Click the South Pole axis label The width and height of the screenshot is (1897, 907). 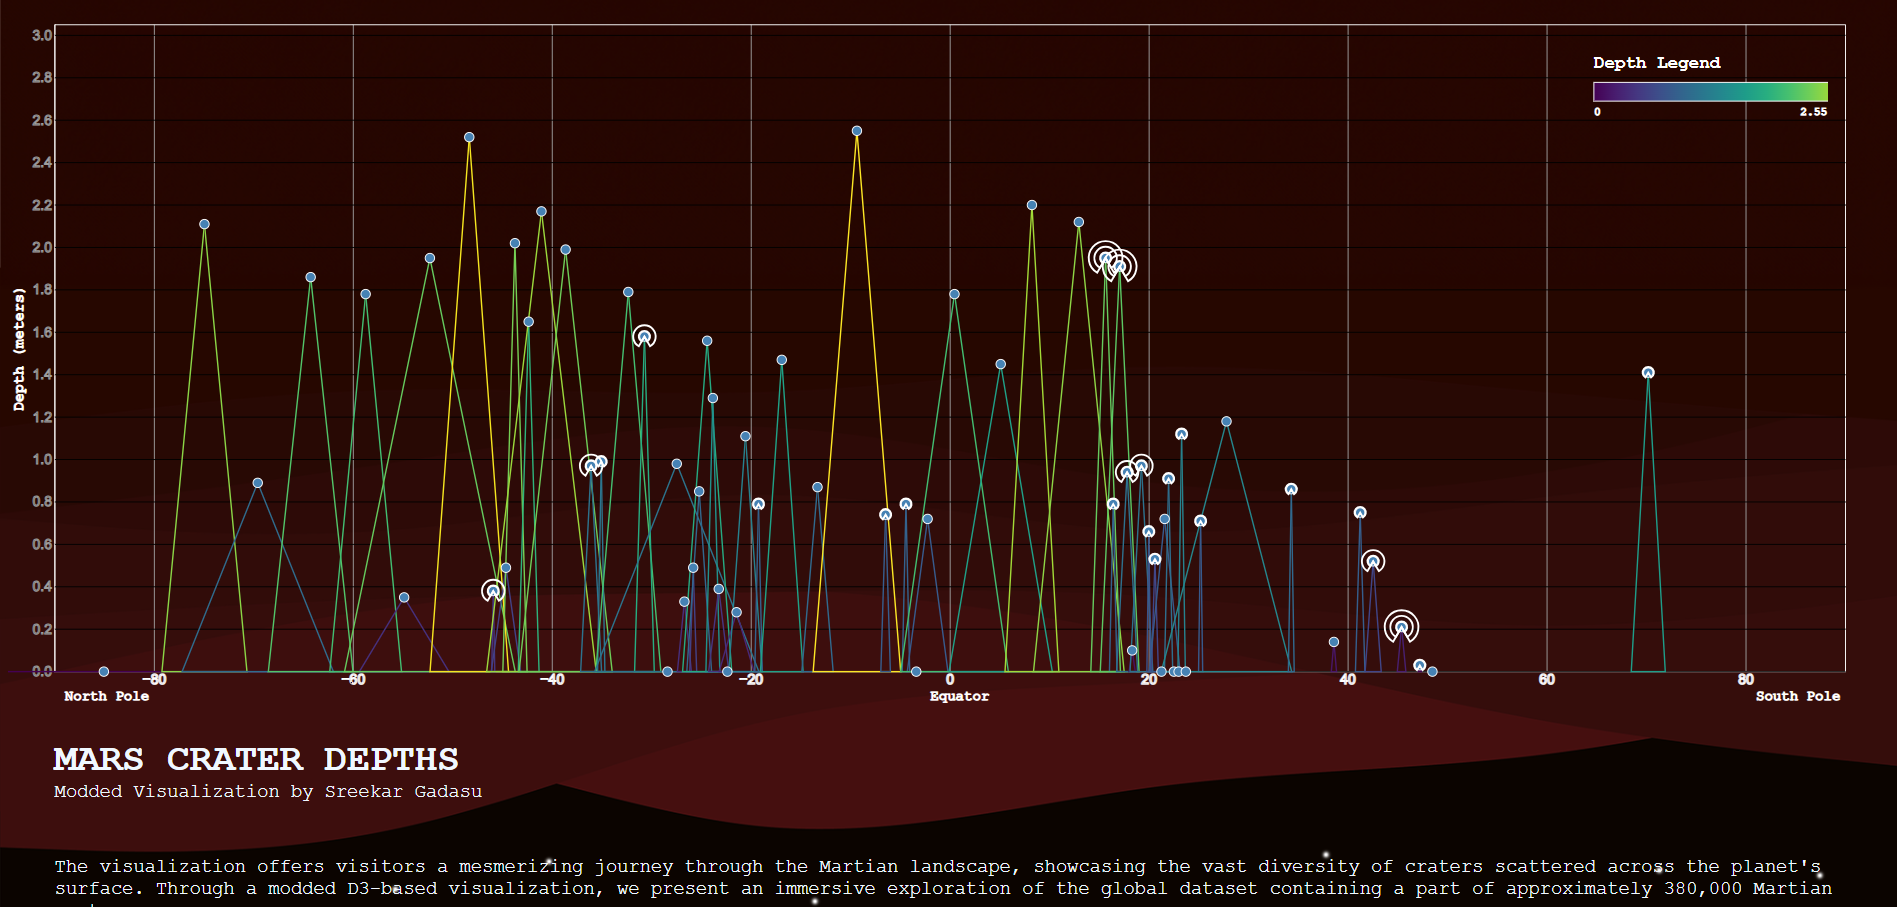(1797, 696)
